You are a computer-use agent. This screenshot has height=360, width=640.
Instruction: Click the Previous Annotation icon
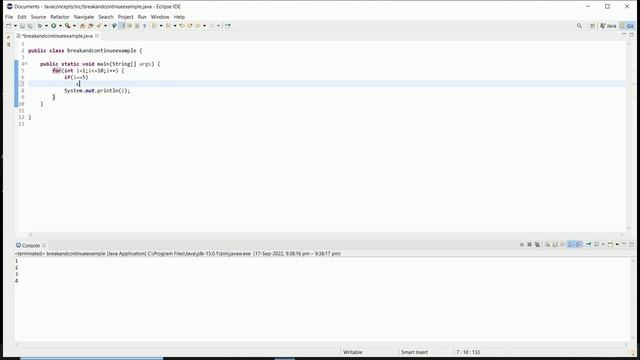pyautogui.click(x=168, y=26)
